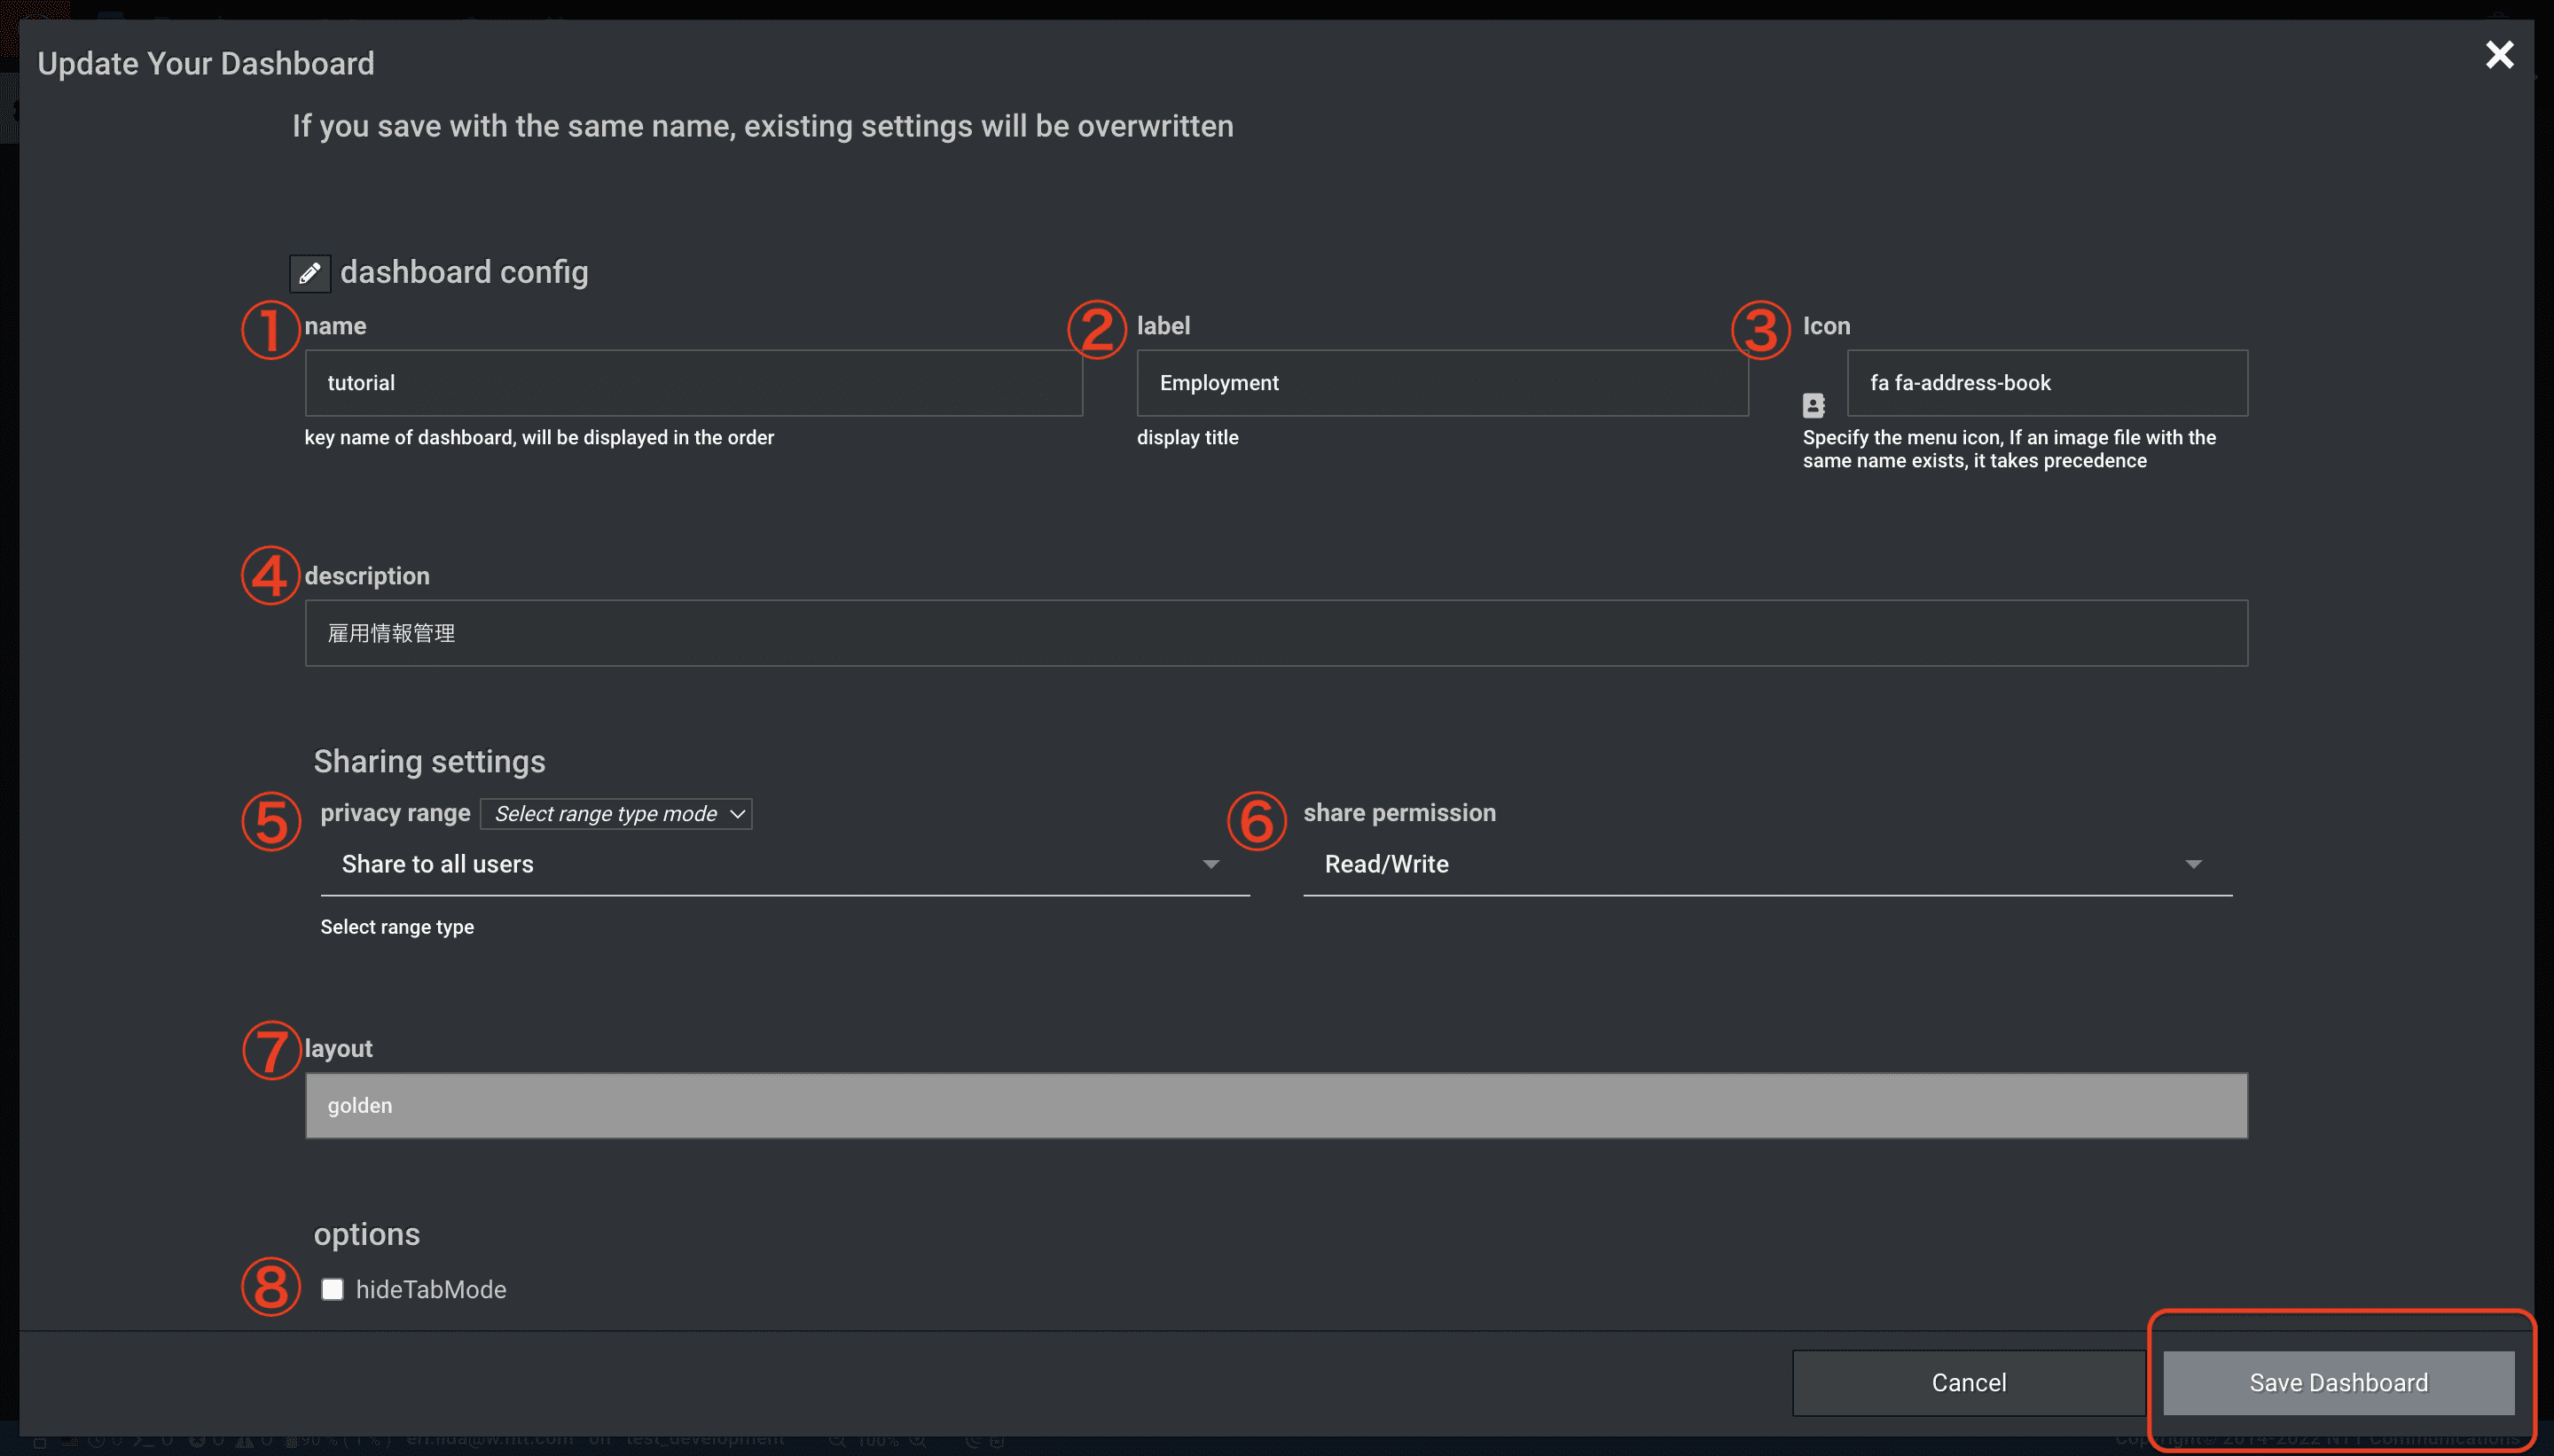Click the address-book icon preview

(x=1813, y=405)
